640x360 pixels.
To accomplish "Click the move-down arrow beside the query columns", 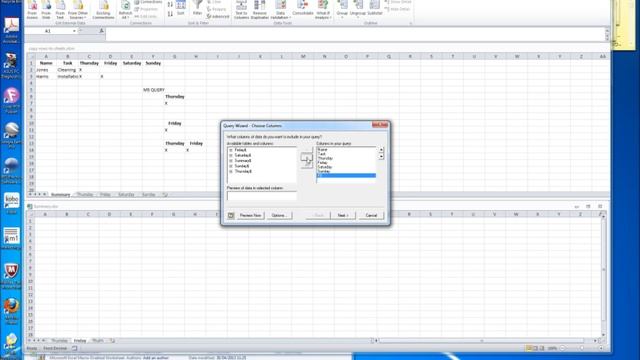I will 381,157.
